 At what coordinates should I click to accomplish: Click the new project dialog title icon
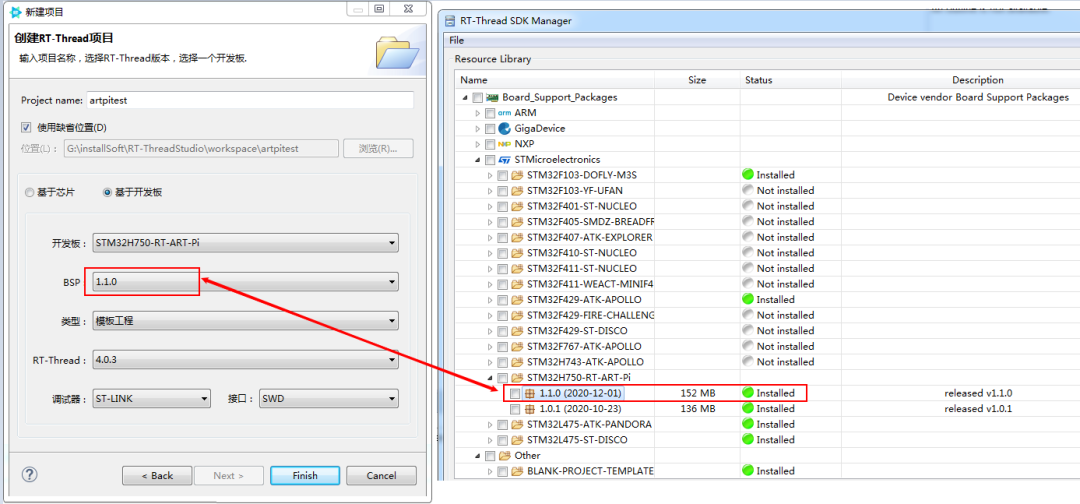(15, 11)
